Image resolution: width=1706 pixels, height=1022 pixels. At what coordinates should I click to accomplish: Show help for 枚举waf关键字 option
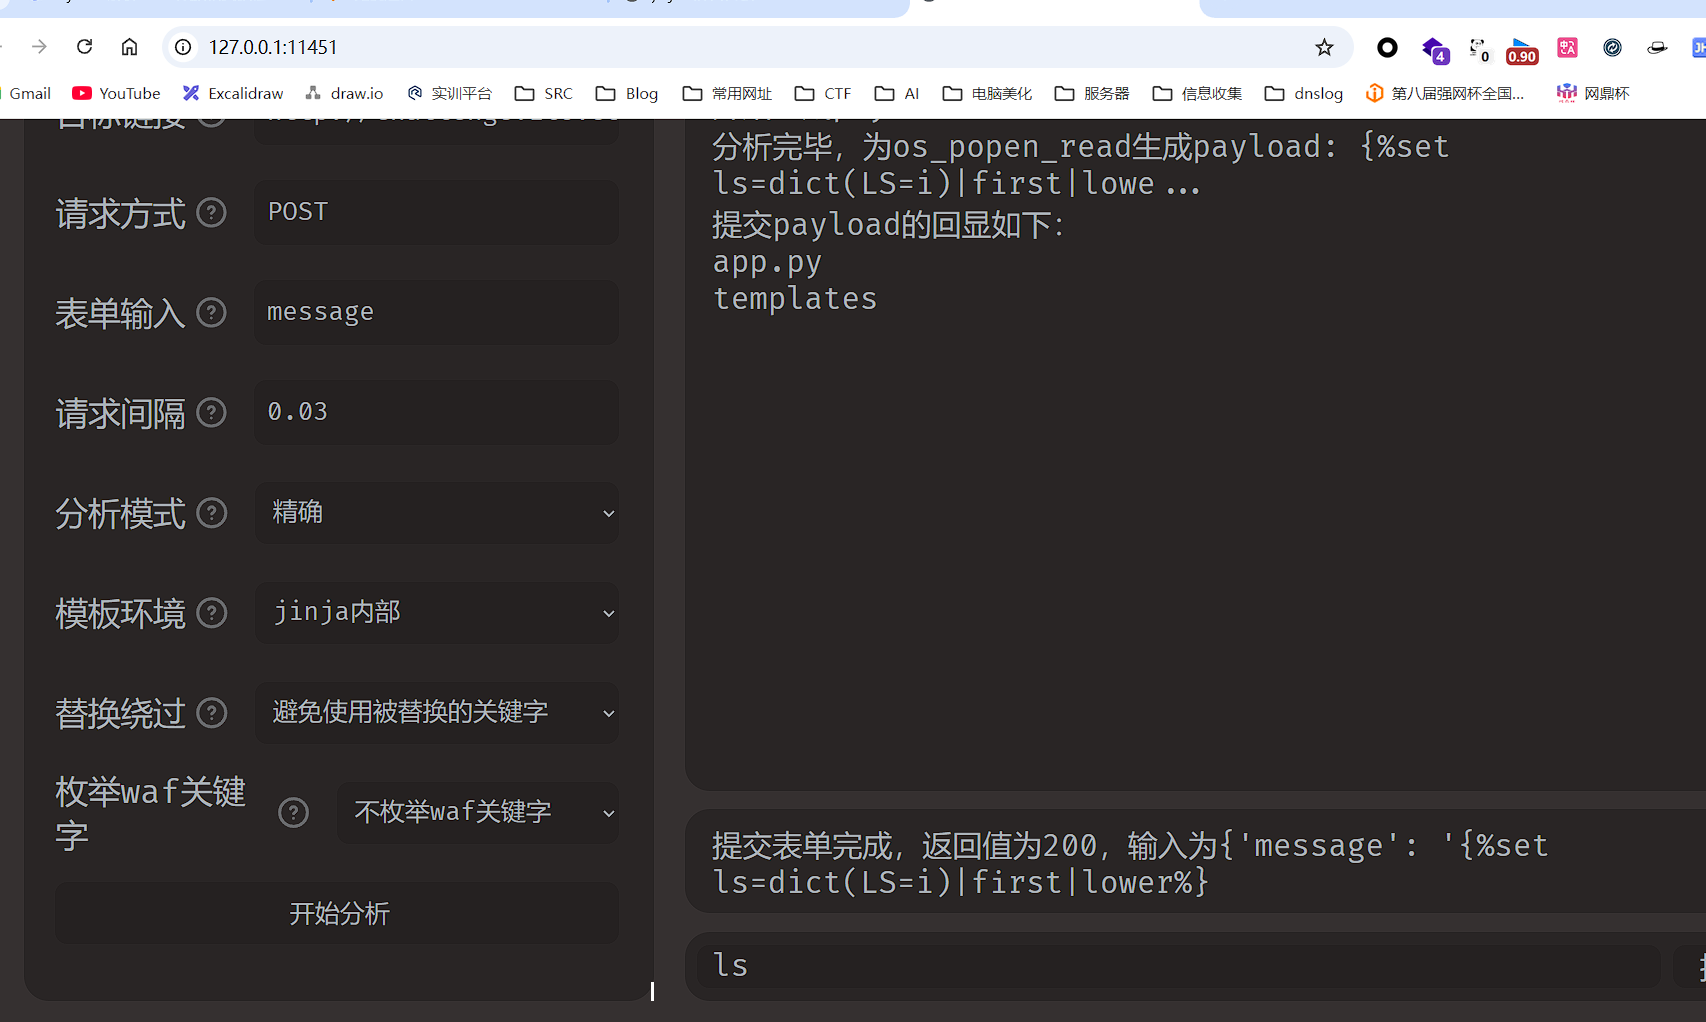[293, 813]
